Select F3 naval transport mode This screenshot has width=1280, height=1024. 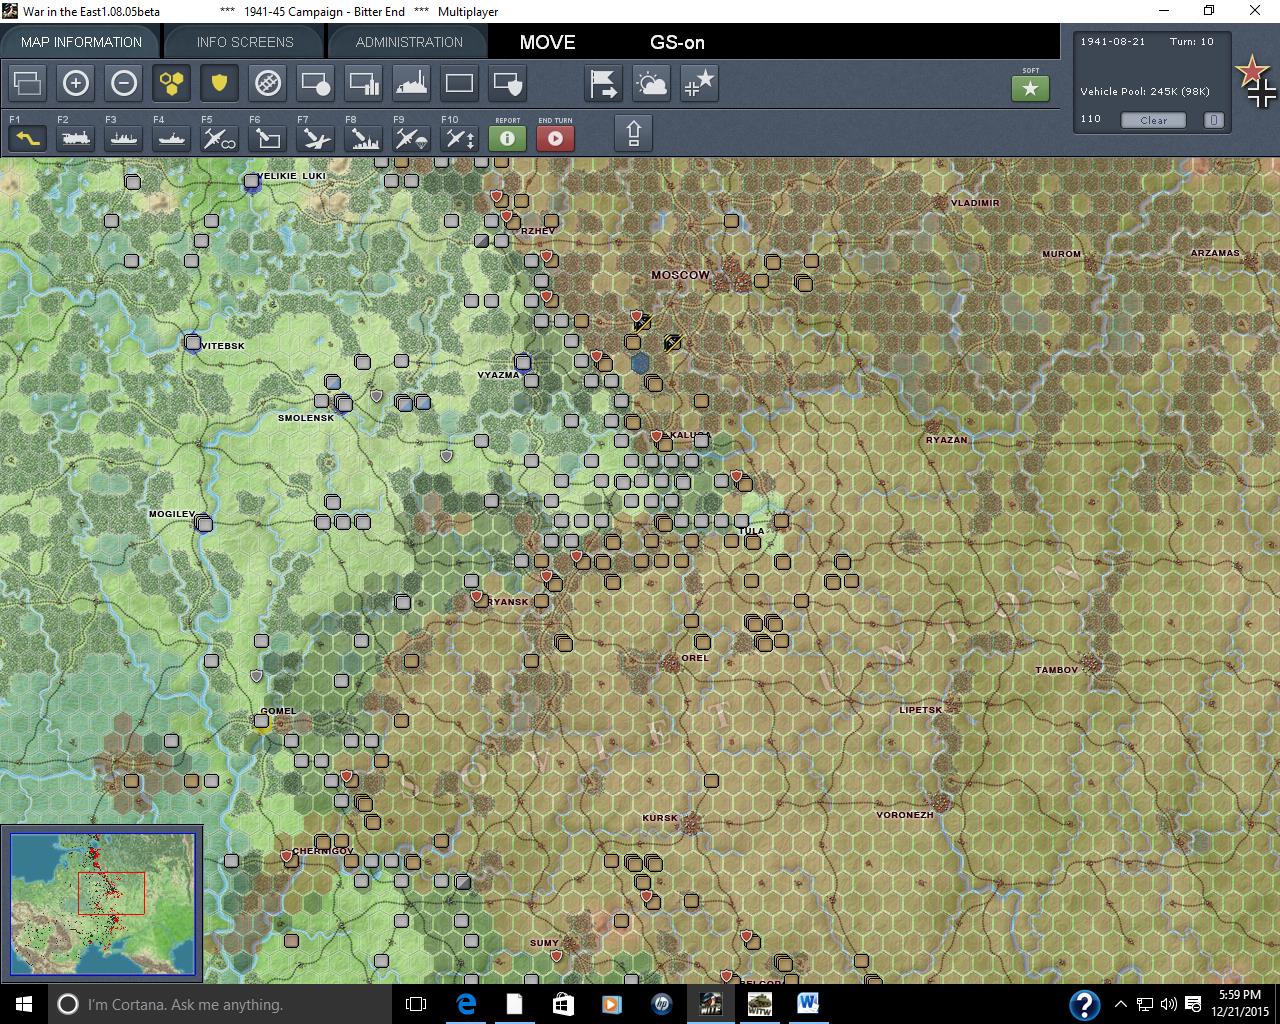[124, 138]
